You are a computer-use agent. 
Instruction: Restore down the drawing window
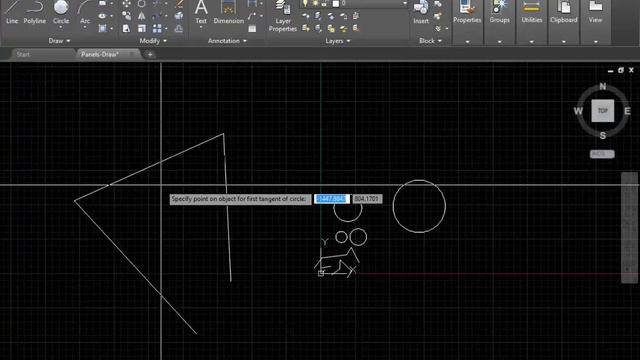tap(621, 70)
